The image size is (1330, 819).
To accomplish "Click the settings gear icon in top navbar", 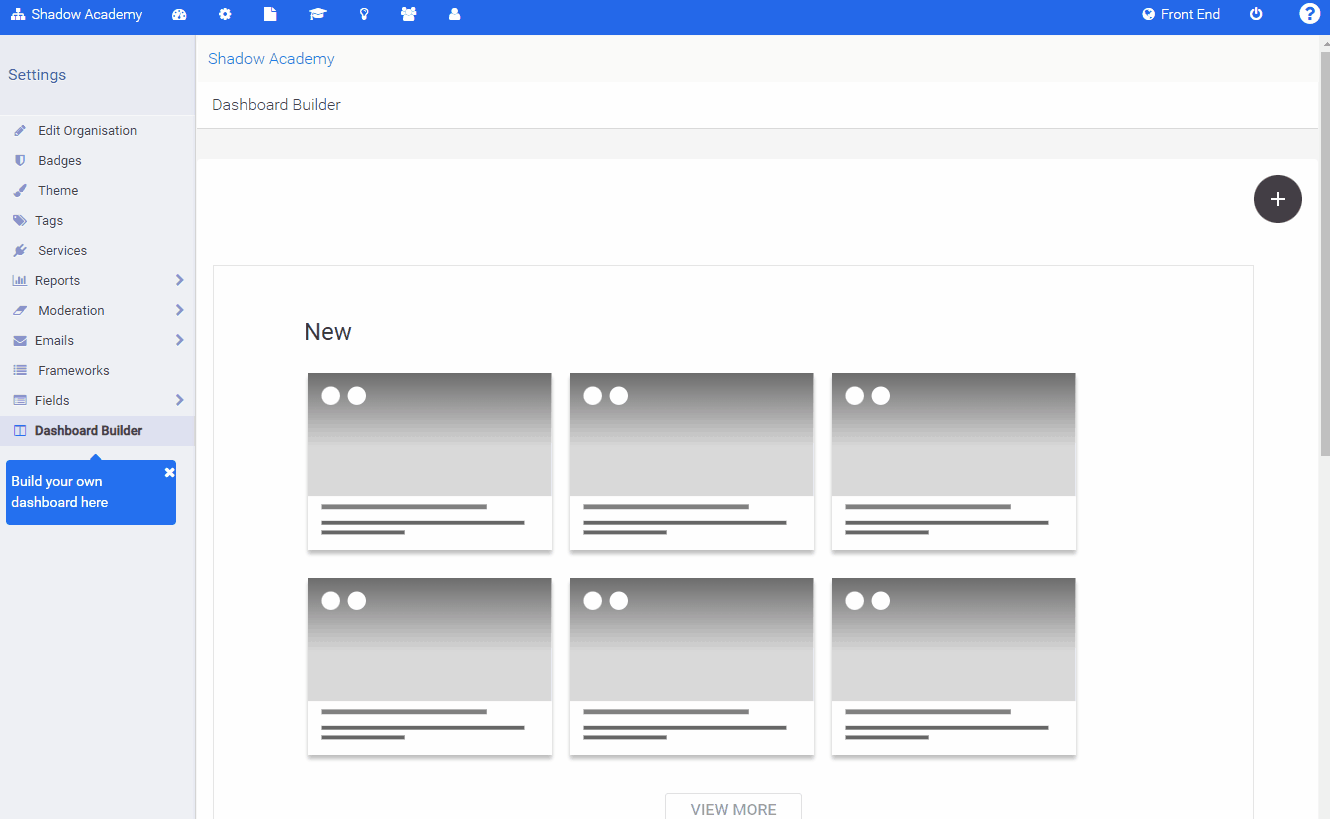I will click(225, 14).
